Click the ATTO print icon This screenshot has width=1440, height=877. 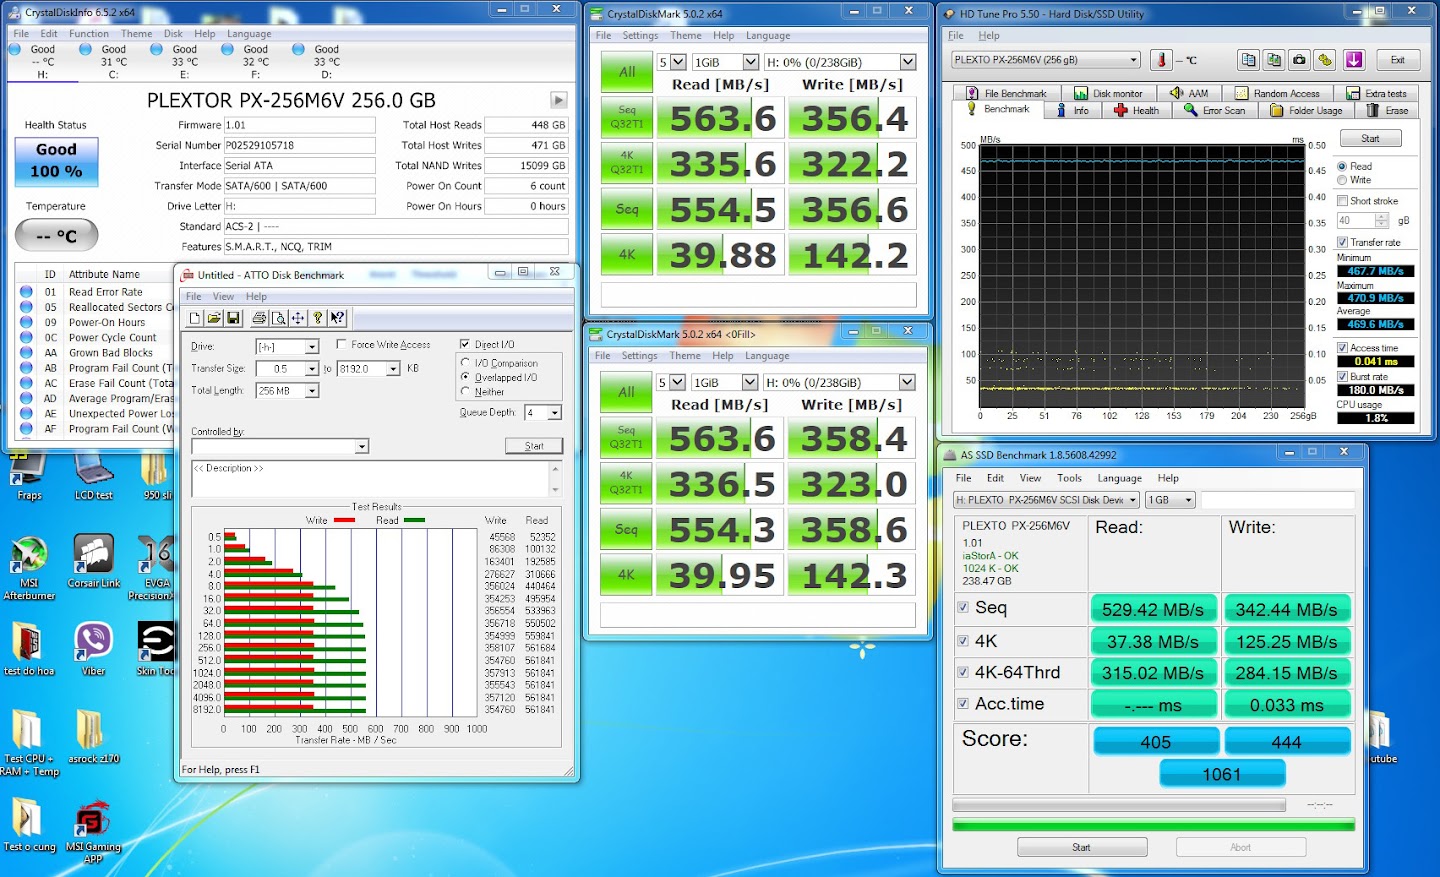point(259,318)
